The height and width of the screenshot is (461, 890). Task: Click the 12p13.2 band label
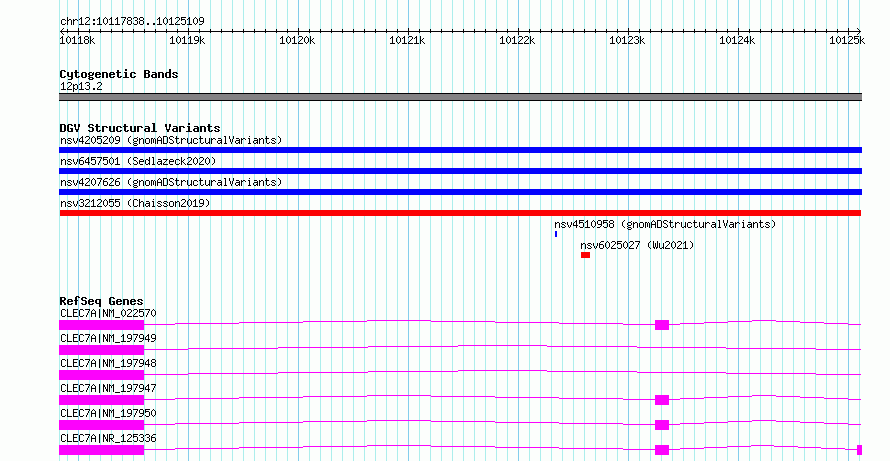coord(81,87)
